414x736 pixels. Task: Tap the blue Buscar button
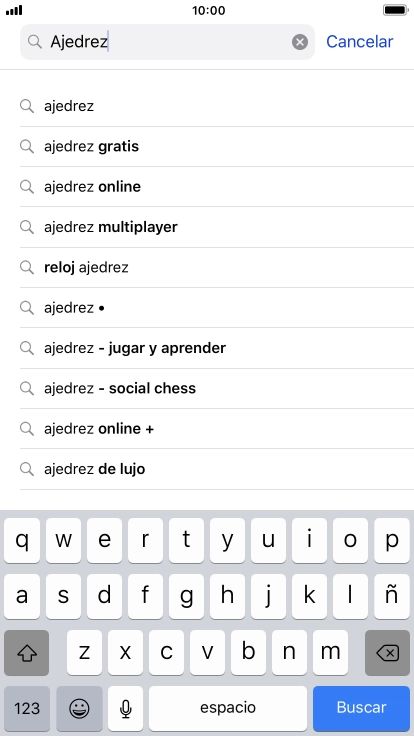click(x=361, y=708)
